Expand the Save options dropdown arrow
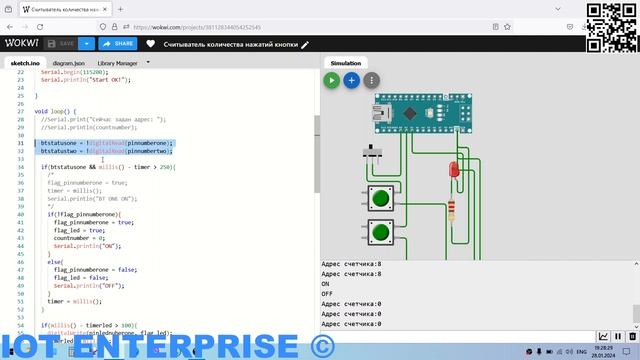The width and height of the screenshot is (640, 360). coord(87,44)
